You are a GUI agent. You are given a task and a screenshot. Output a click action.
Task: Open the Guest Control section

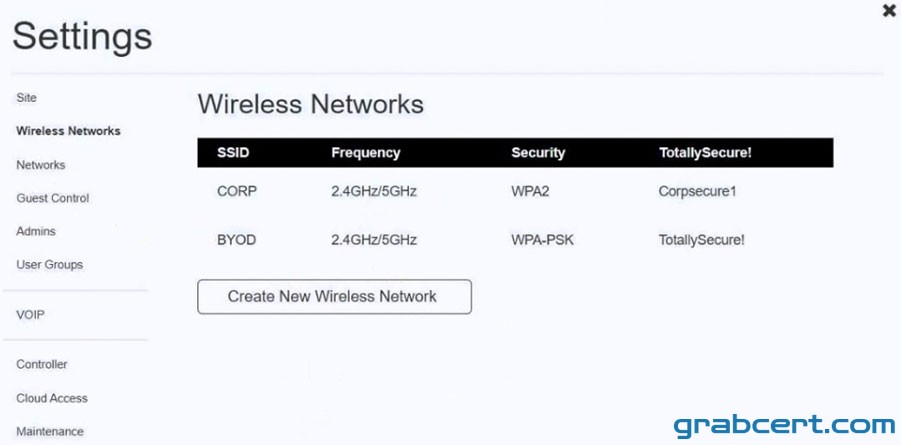point(53,198)
